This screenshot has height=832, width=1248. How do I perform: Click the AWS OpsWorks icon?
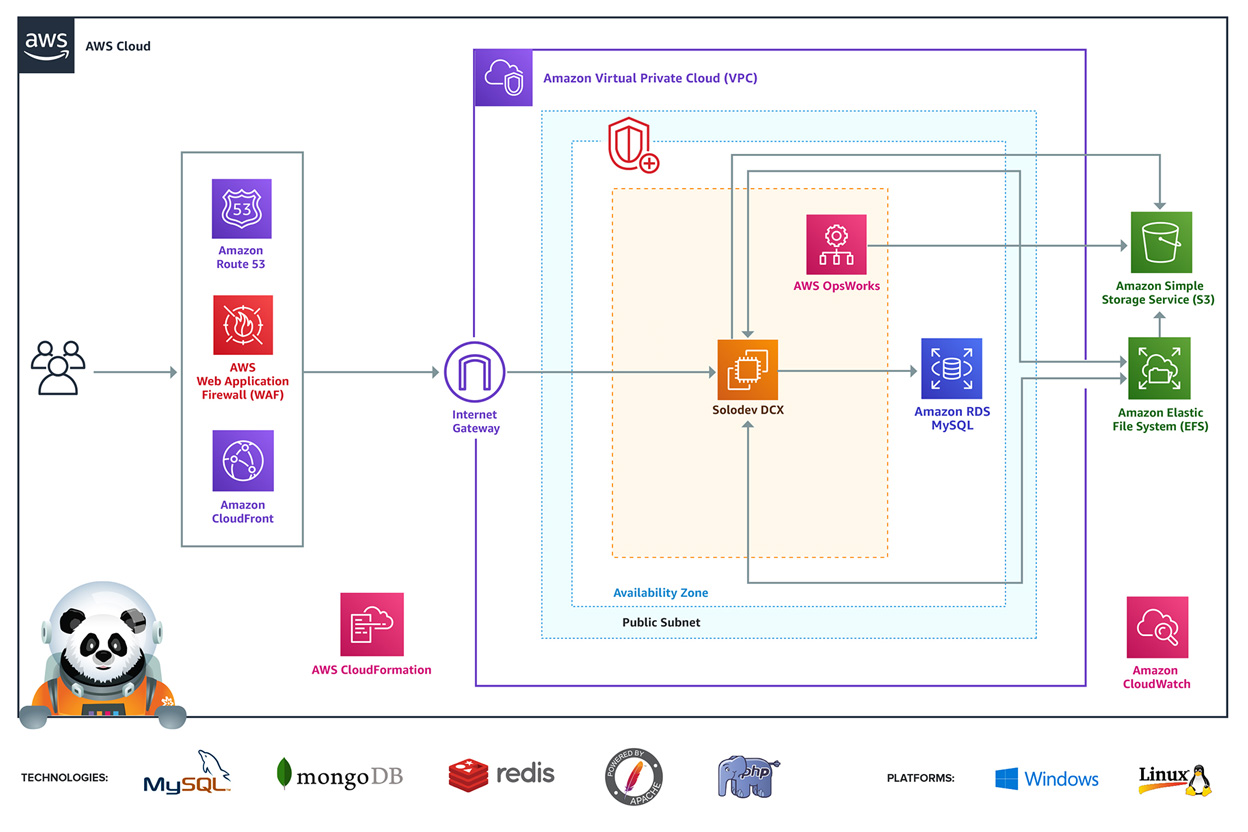(837, 244)
